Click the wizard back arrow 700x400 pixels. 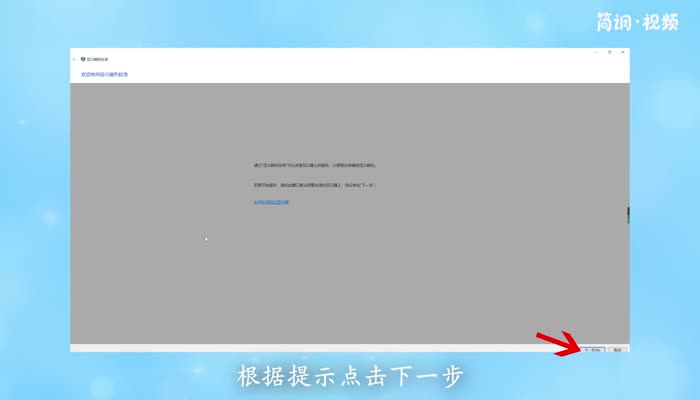point(74,59)
